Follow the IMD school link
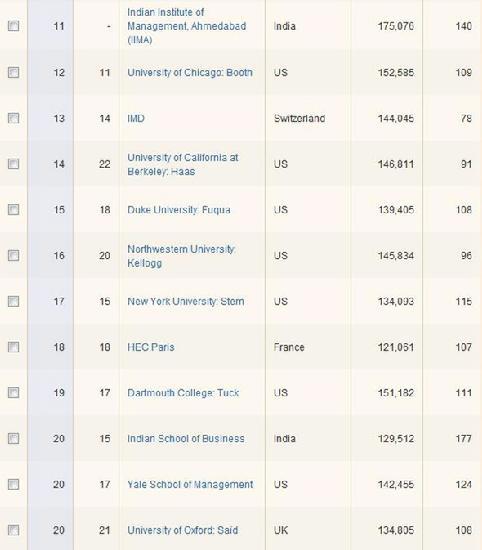This screenshot has height=550, width=482. [x=136, y=118]
